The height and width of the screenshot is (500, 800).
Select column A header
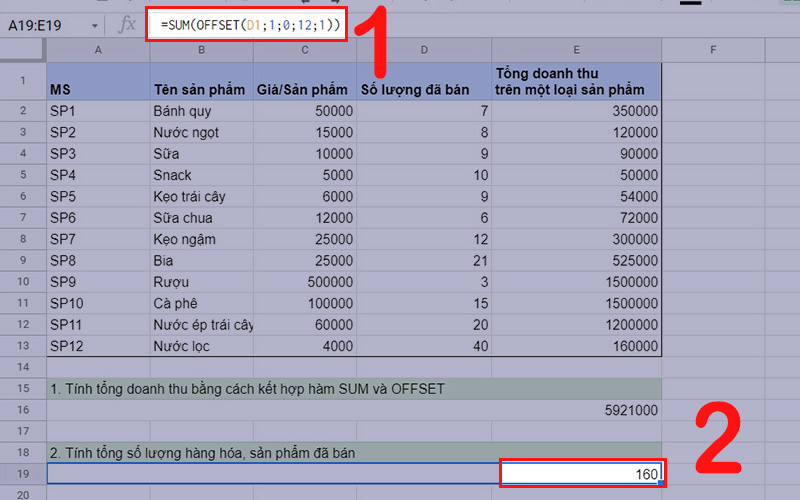[x=98, y=50]
